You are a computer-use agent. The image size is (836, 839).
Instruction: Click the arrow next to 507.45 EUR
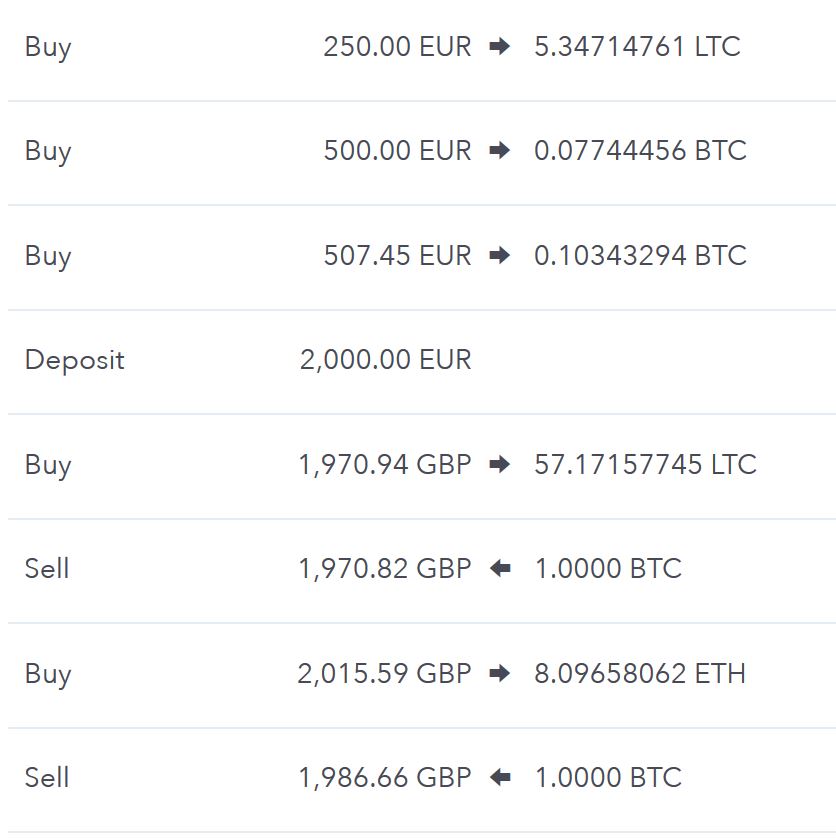[x=500, y=255]
